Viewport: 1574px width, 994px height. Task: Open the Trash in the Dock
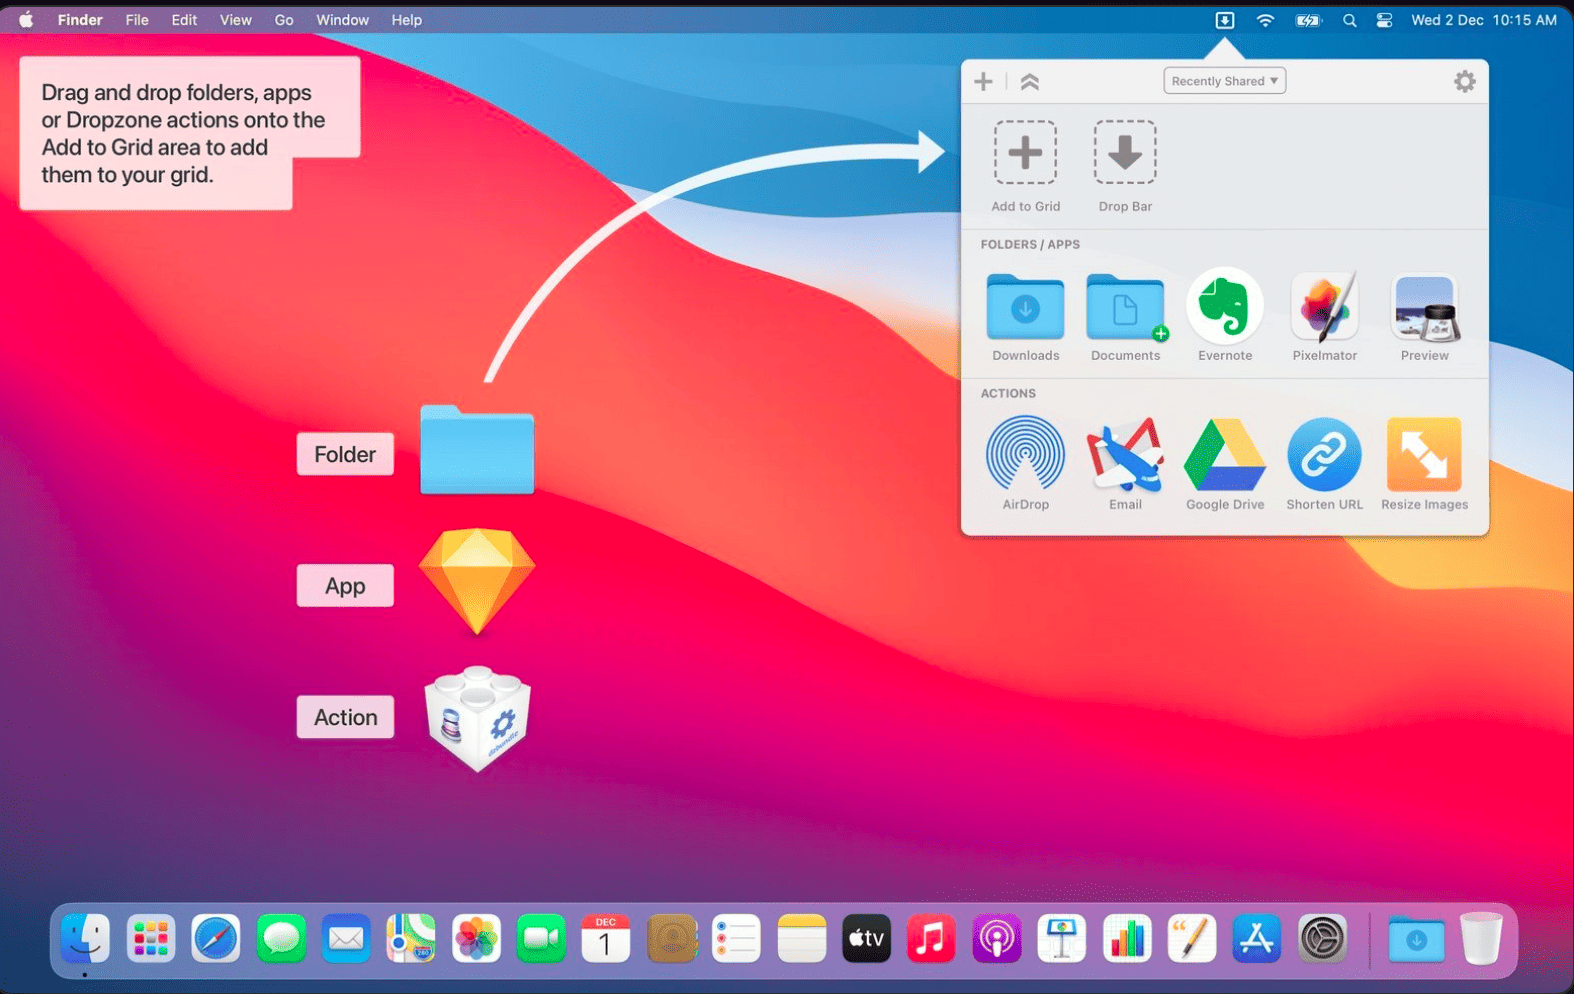tap(1481, 938)
